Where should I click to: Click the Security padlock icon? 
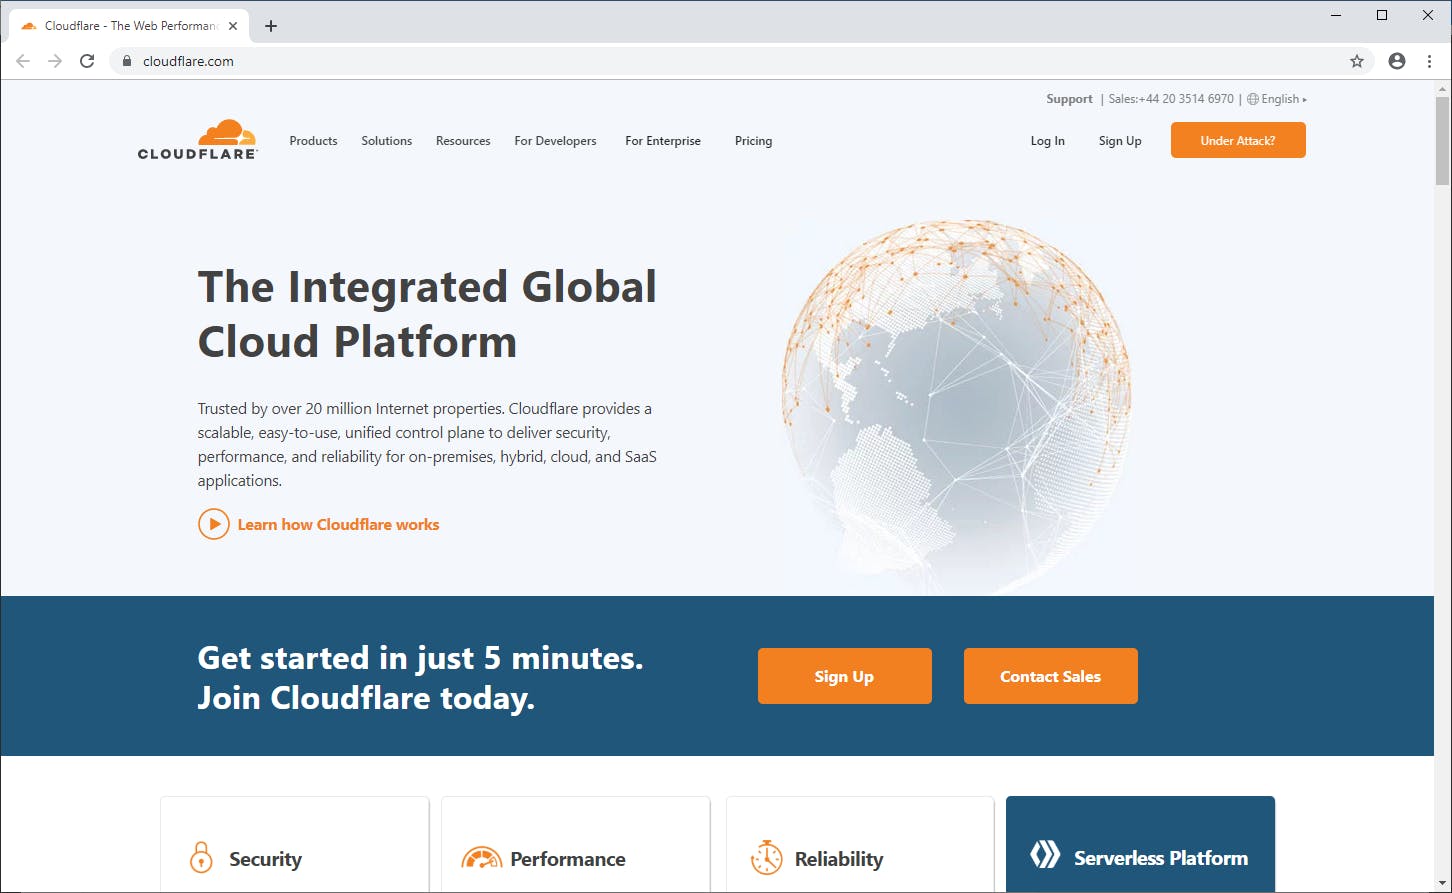pos(201,858)
